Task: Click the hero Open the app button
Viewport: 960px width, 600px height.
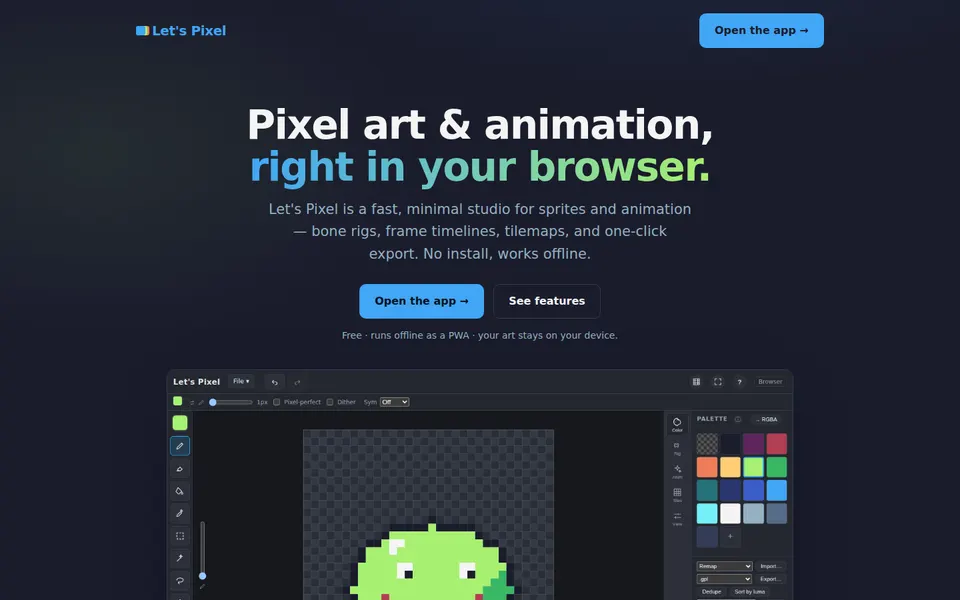Action: (421, 301)
